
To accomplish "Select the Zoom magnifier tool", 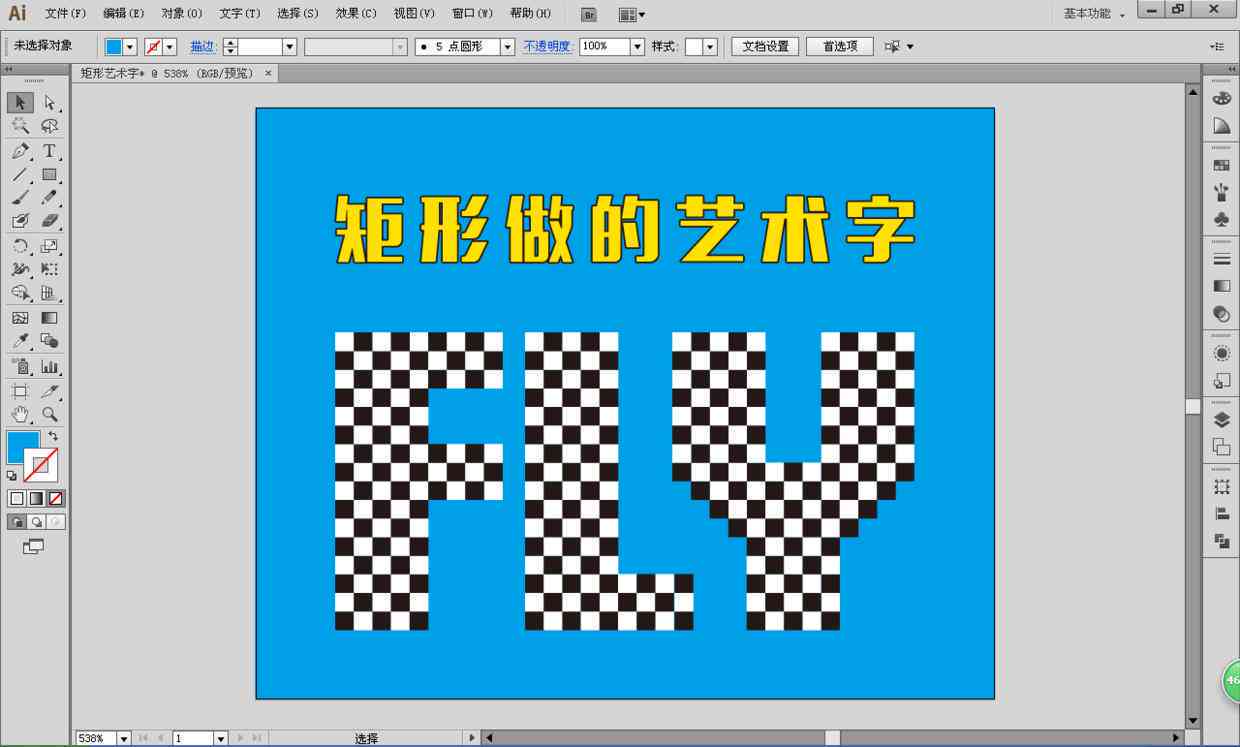I will 49,414.
